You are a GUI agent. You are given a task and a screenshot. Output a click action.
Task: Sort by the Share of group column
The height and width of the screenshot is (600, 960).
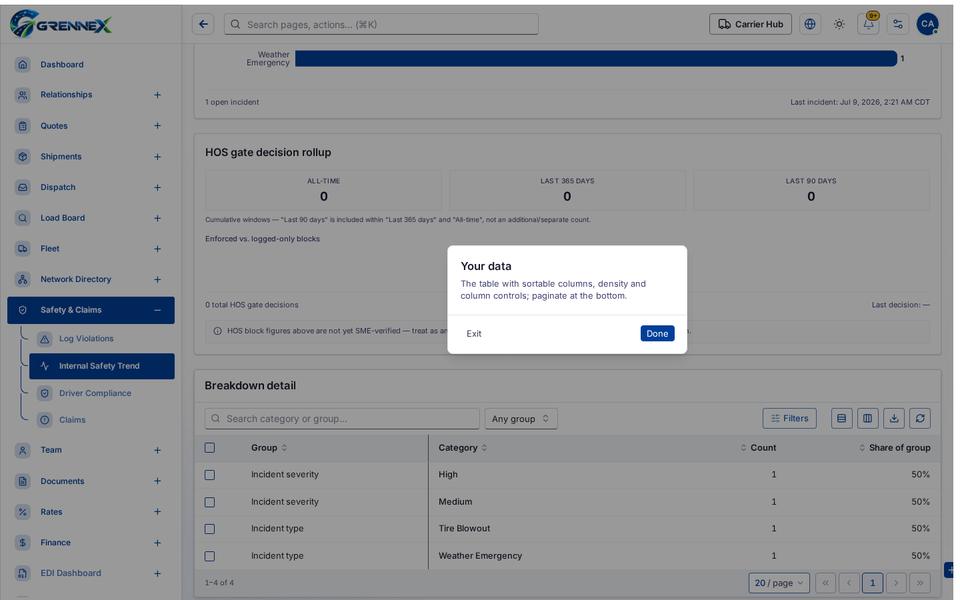(894, 448)
